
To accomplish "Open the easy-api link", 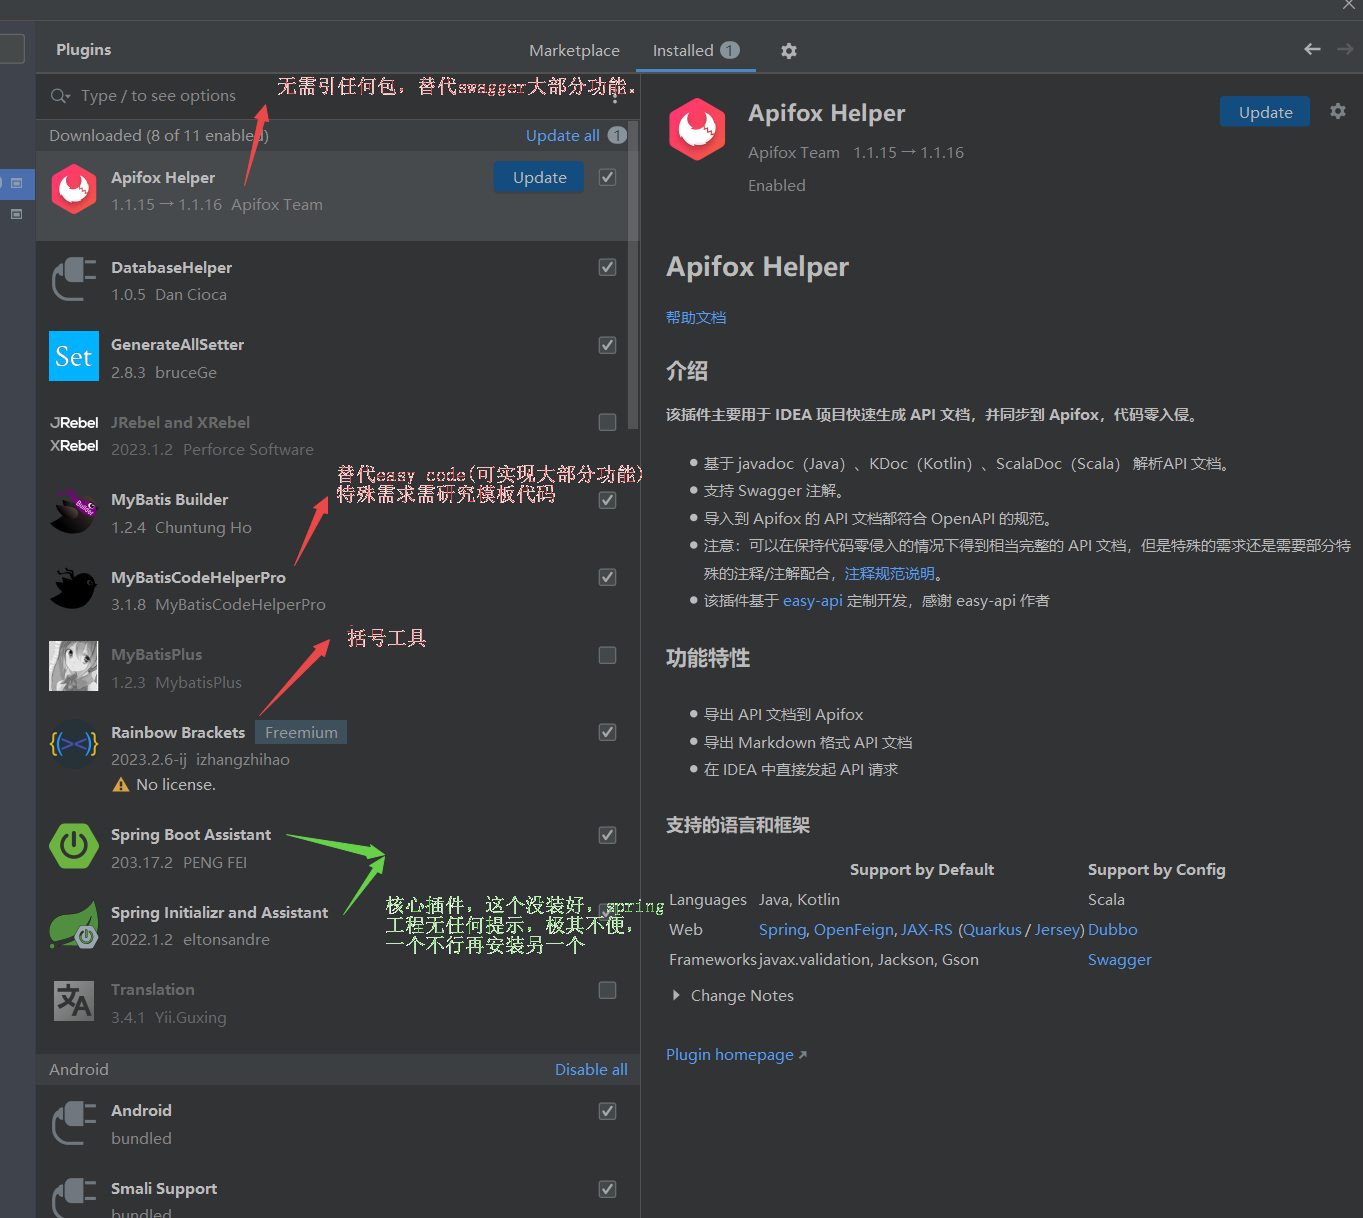I will click(x=813, y=601).
